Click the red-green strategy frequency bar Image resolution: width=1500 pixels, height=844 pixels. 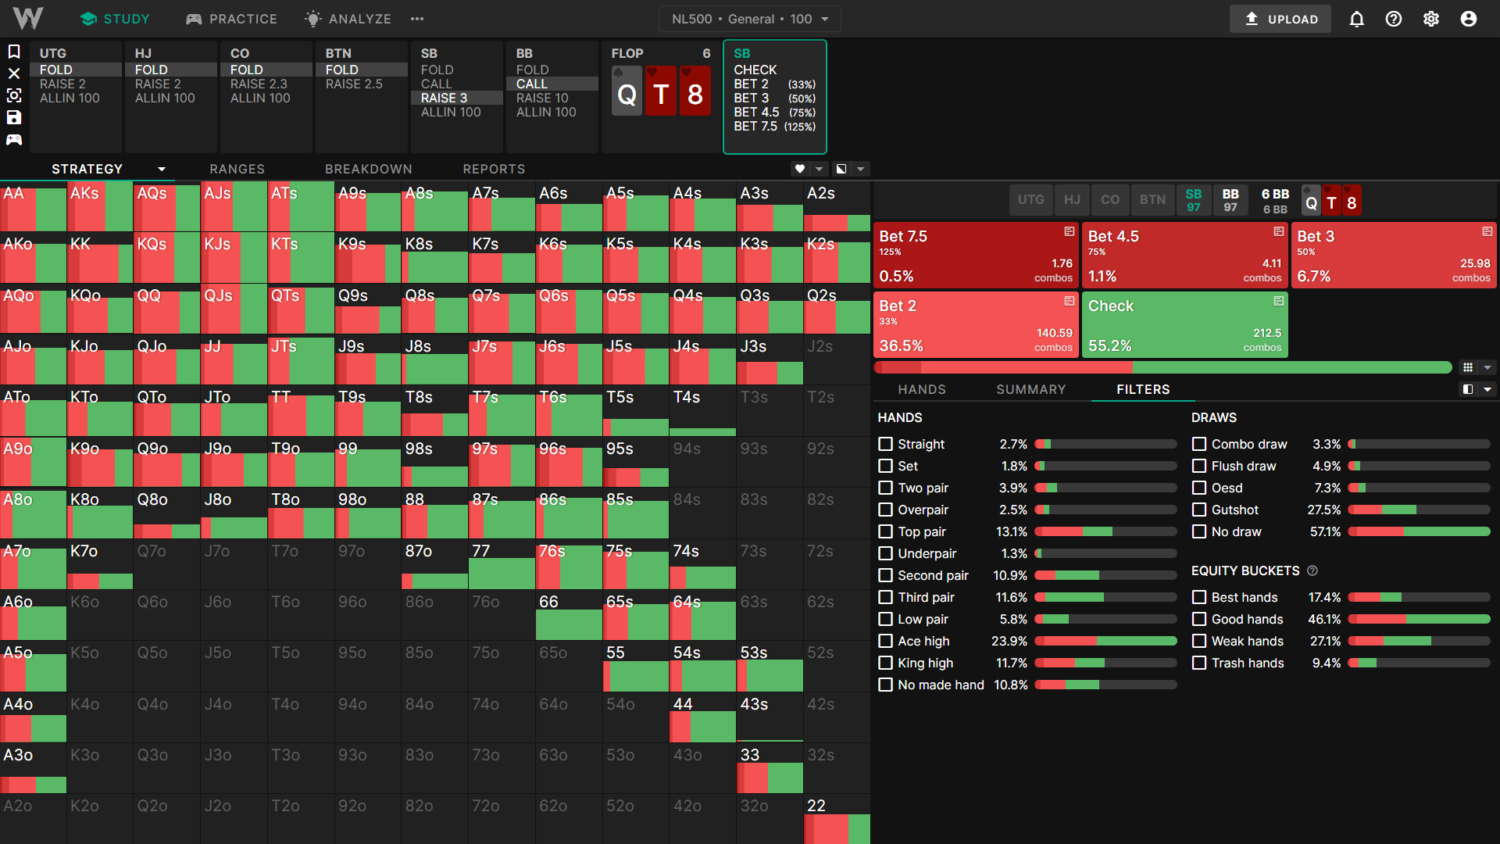coord(1162,368)
